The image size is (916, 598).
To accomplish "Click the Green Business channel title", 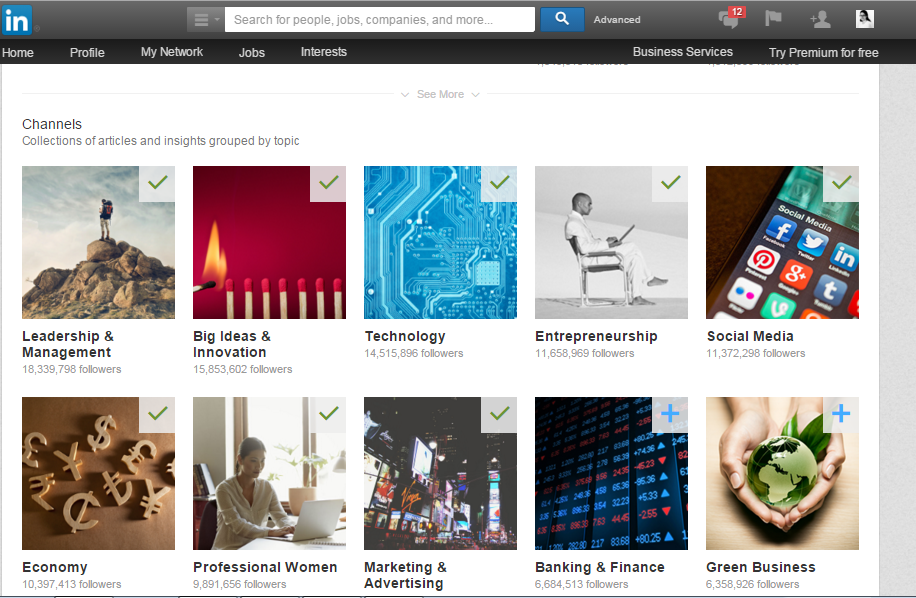I will tap(761, 568).
